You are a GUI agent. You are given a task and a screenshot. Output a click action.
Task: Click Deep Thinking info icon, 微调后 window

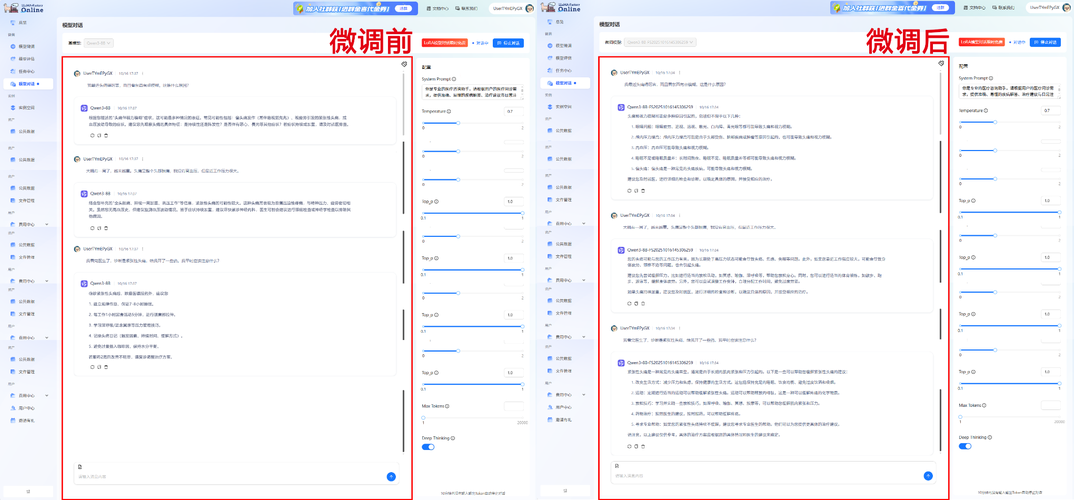click(990, 437)
